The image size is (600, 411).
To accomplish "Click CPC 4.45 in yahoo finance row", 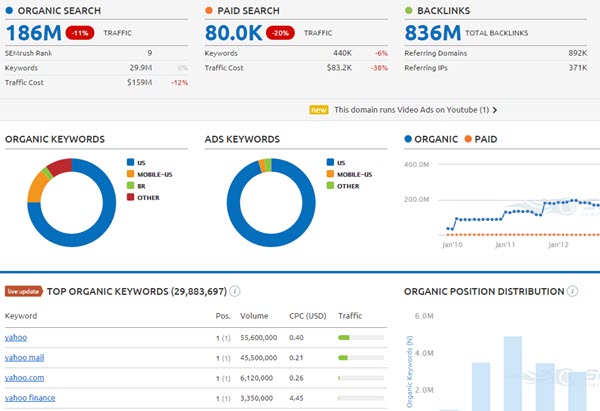I will (x=296, y=398).
